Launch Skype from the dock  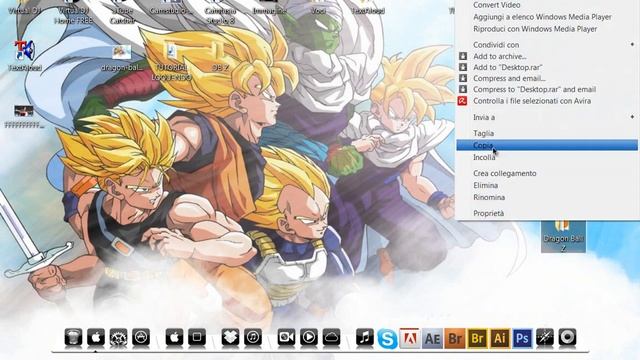point(387,338)
